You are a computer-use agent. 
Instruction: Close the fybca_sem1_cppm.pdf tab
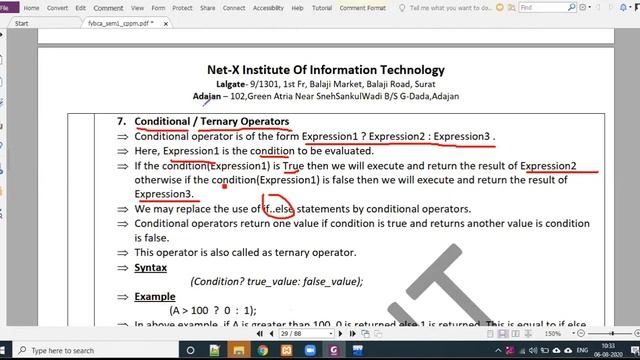(x=166, y=24)
